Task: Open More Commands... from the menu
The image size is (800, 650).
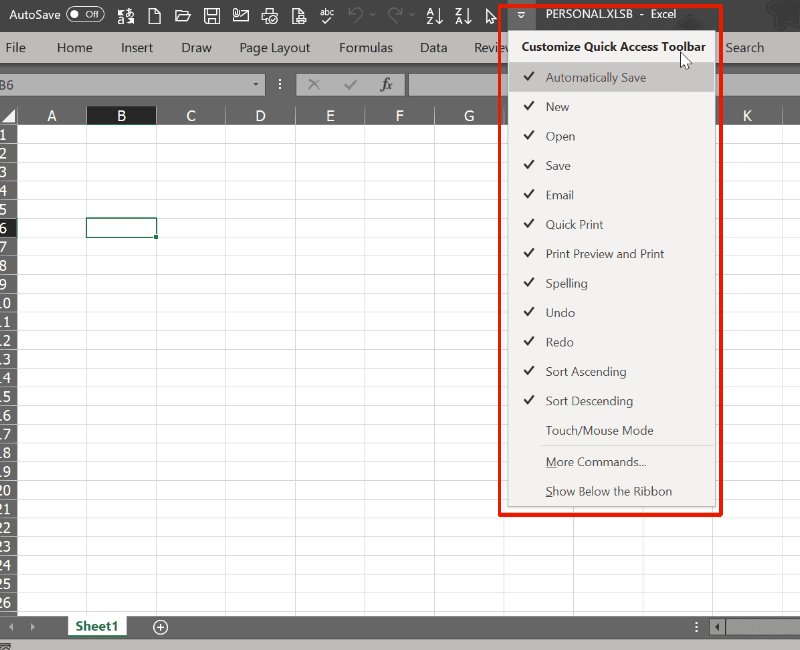Action: click(x=611, y=462)
